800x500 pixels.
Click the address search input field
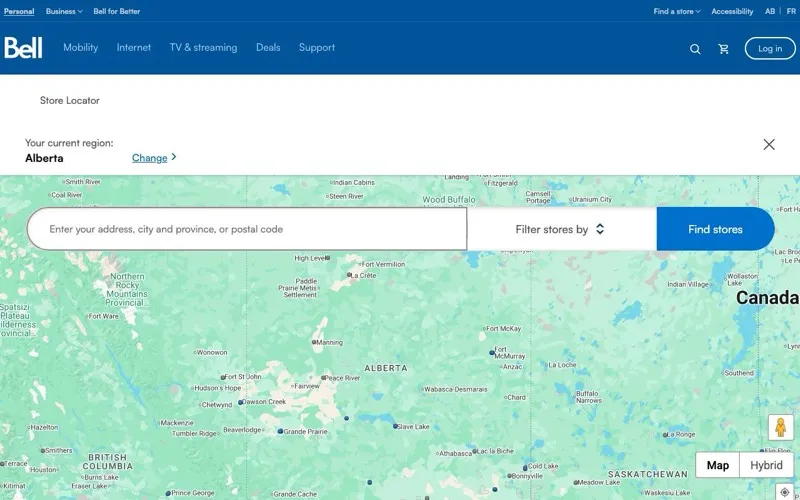pos(247,229)
